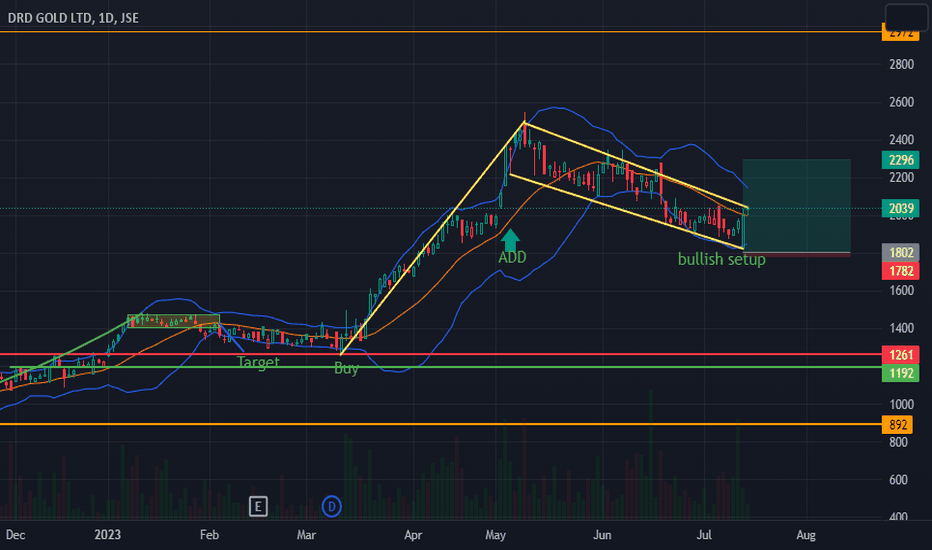Click the earnings 'E' event marker
The width and height of the screenshot is (932, 550).
[x=258, y=507]
